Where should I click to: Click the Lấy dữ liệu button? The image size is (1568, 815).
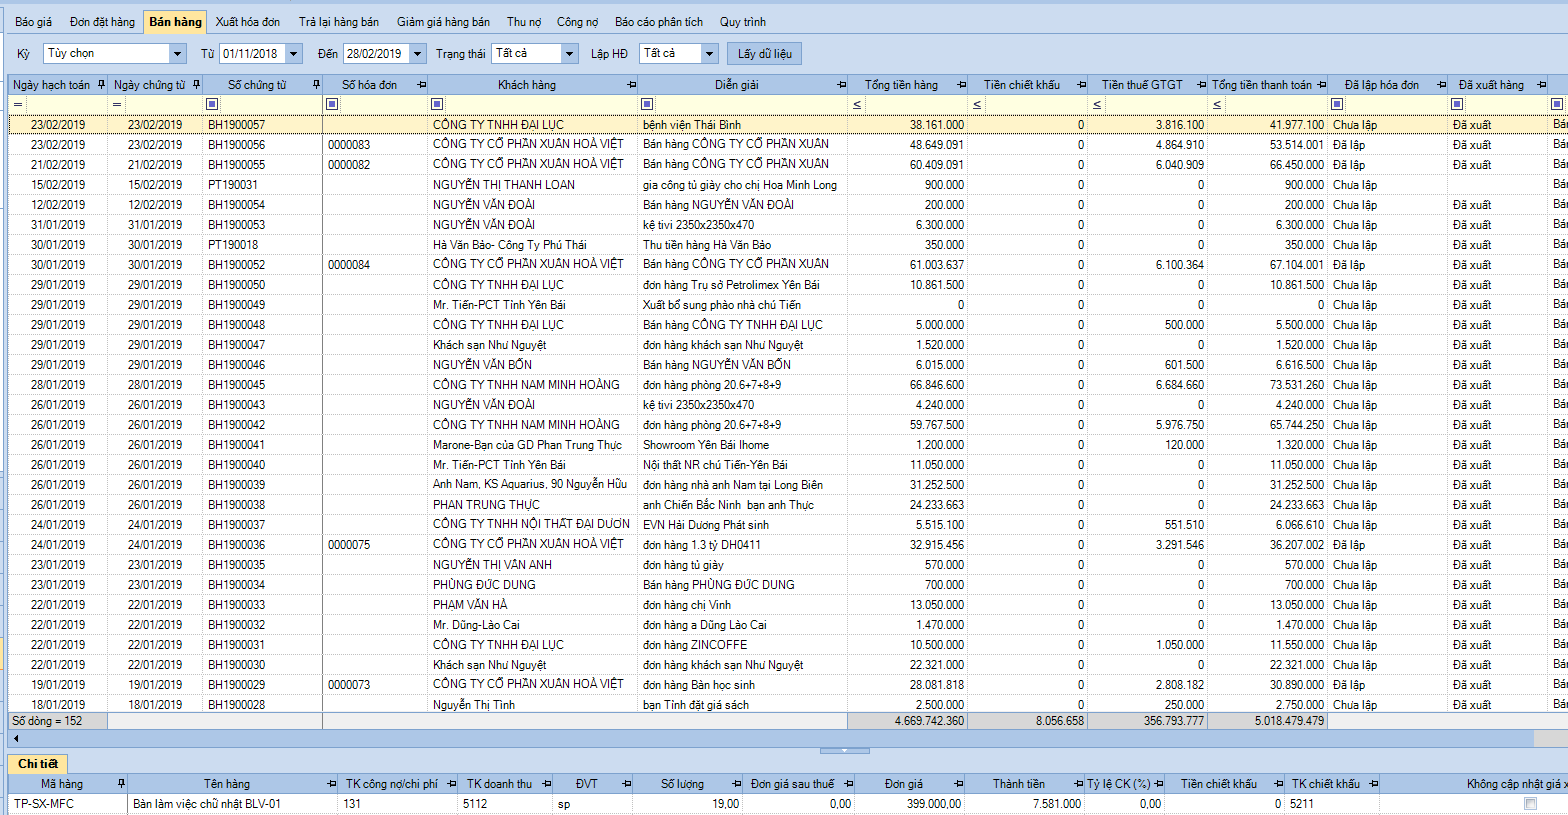pos(764,54)
